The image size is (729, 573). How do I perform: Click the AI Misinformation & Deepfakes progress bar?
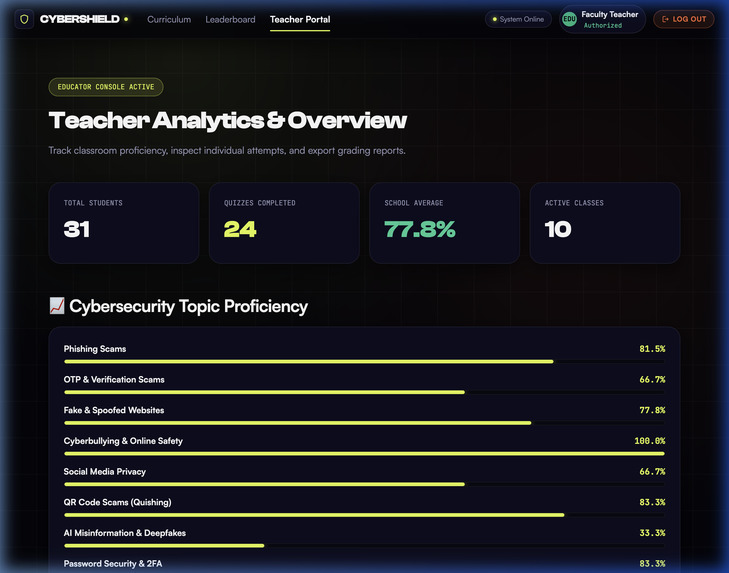pyautogui.click(x=364, y=546)
